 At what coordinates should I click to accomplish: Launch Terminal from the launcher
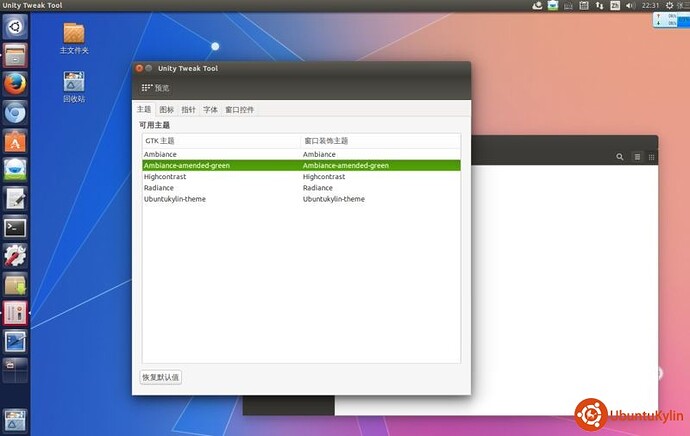(x=15, y=228)
